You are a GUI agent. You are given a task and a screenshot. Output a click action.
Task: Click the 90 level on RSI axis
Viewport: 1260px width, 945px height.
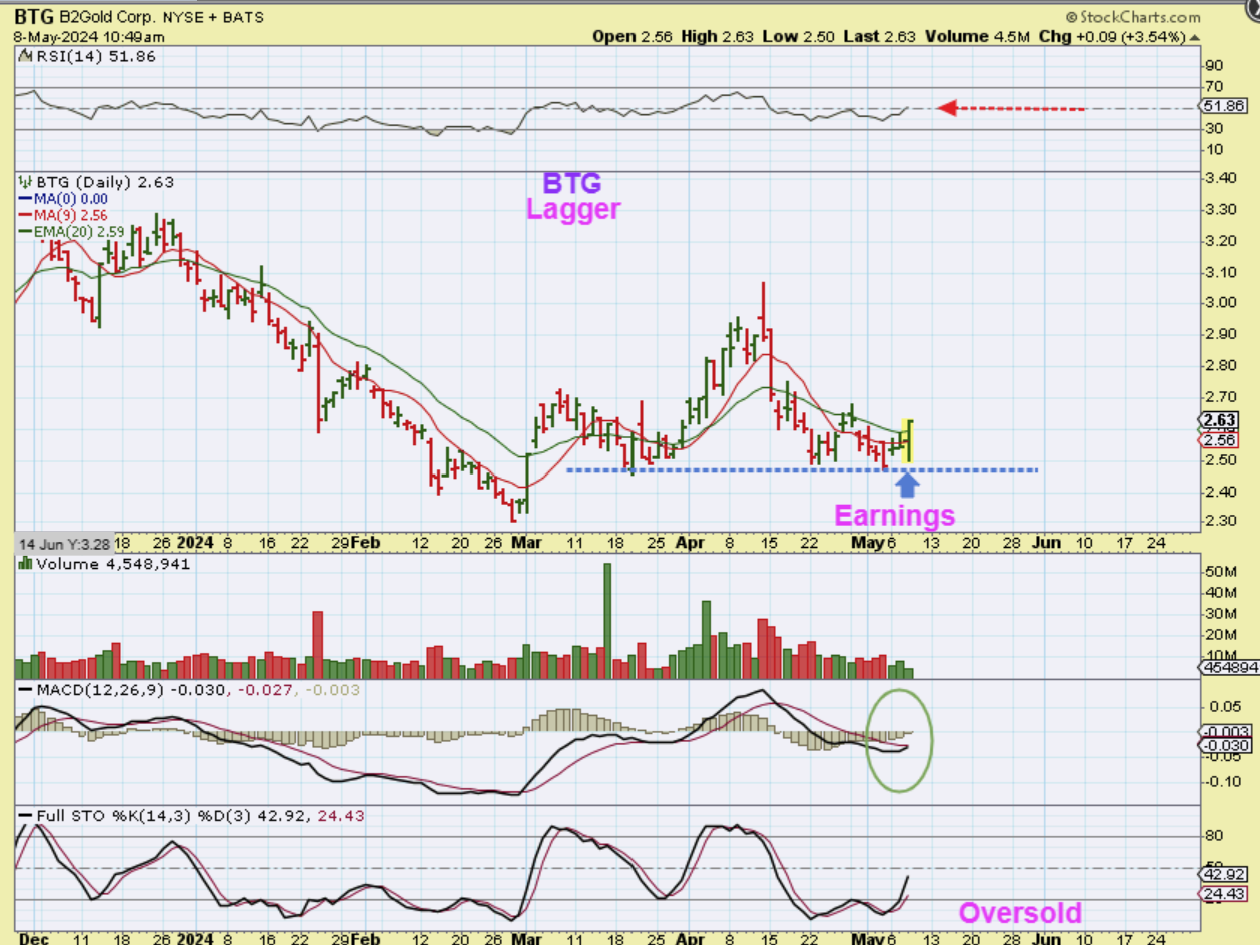pyautogui.click(x=1215, y=64)
